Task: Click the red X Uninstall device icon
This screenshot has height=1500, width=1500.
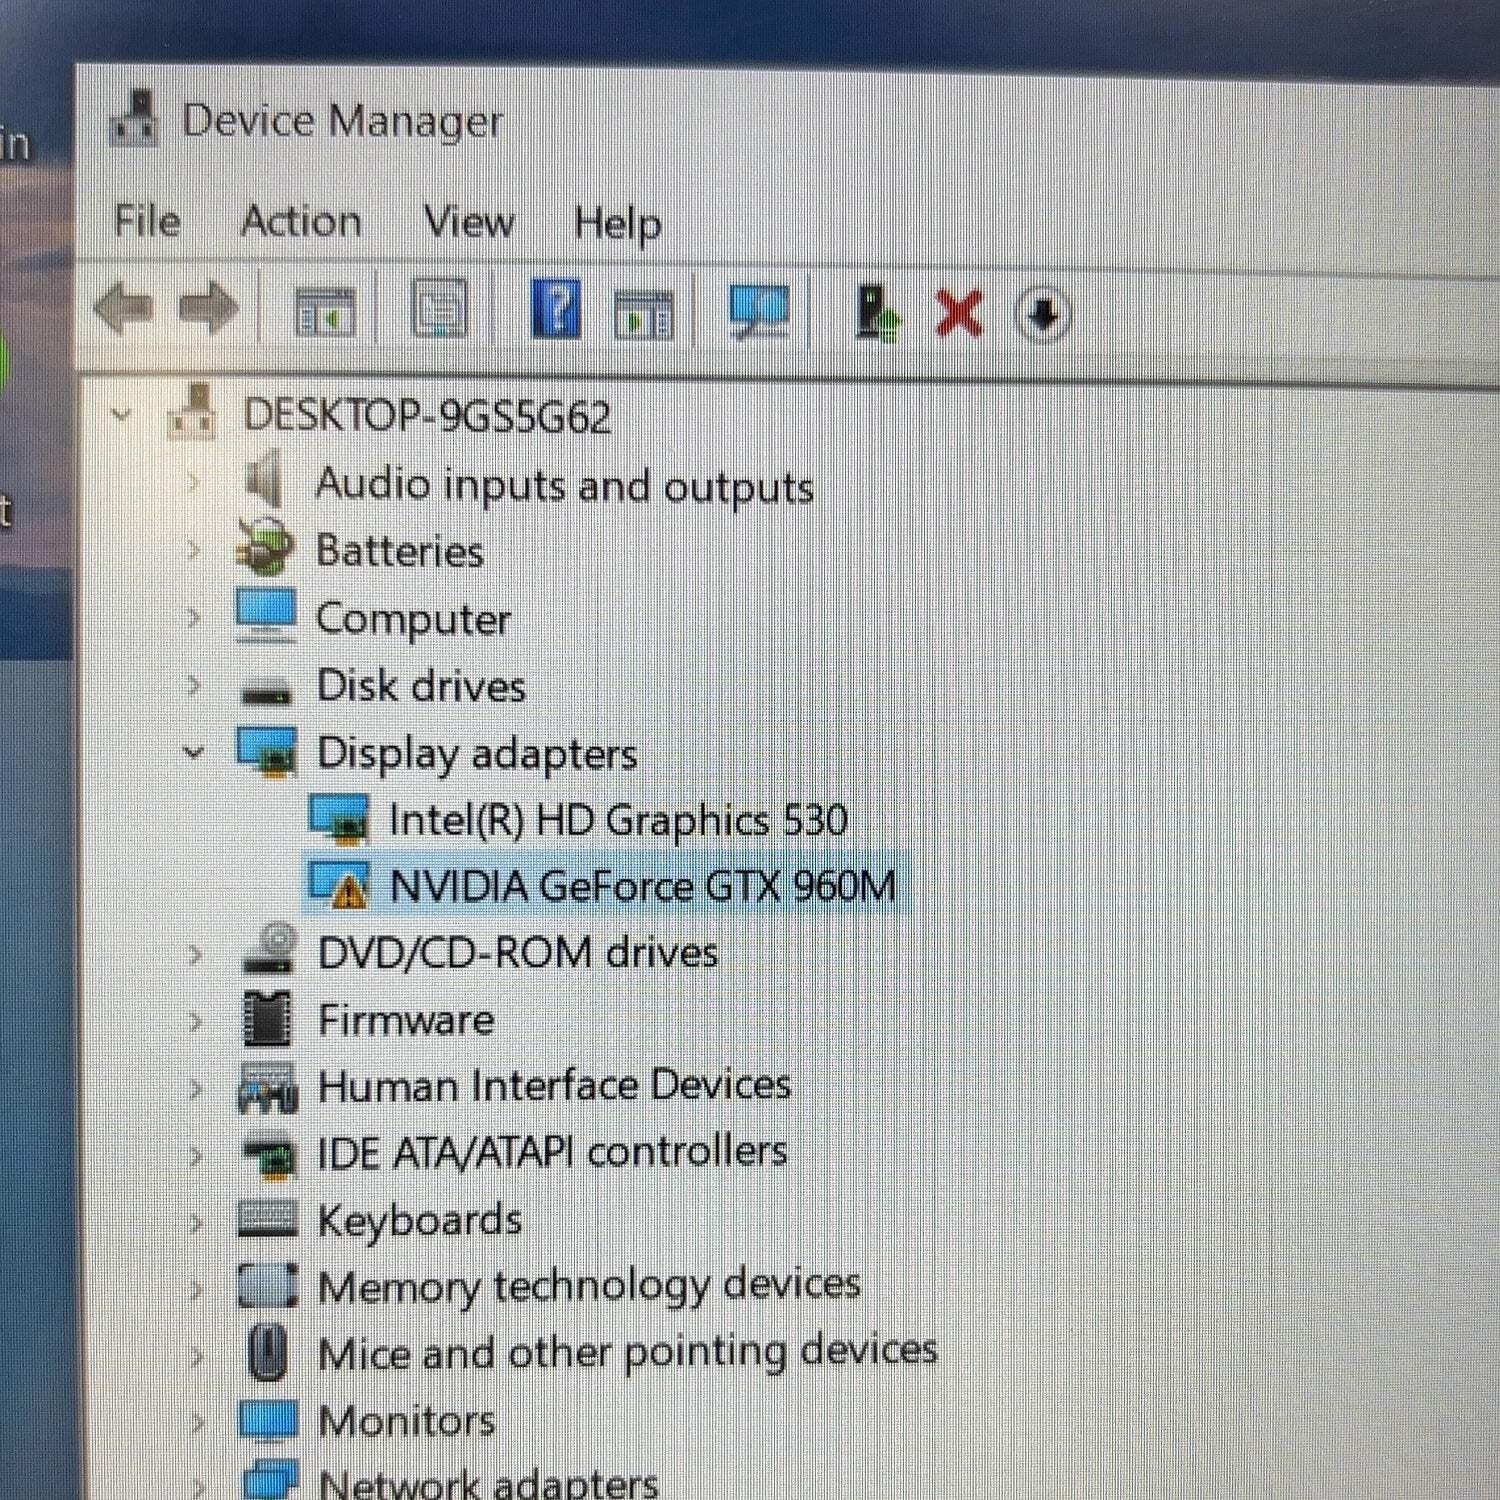Action: point(958,314)
